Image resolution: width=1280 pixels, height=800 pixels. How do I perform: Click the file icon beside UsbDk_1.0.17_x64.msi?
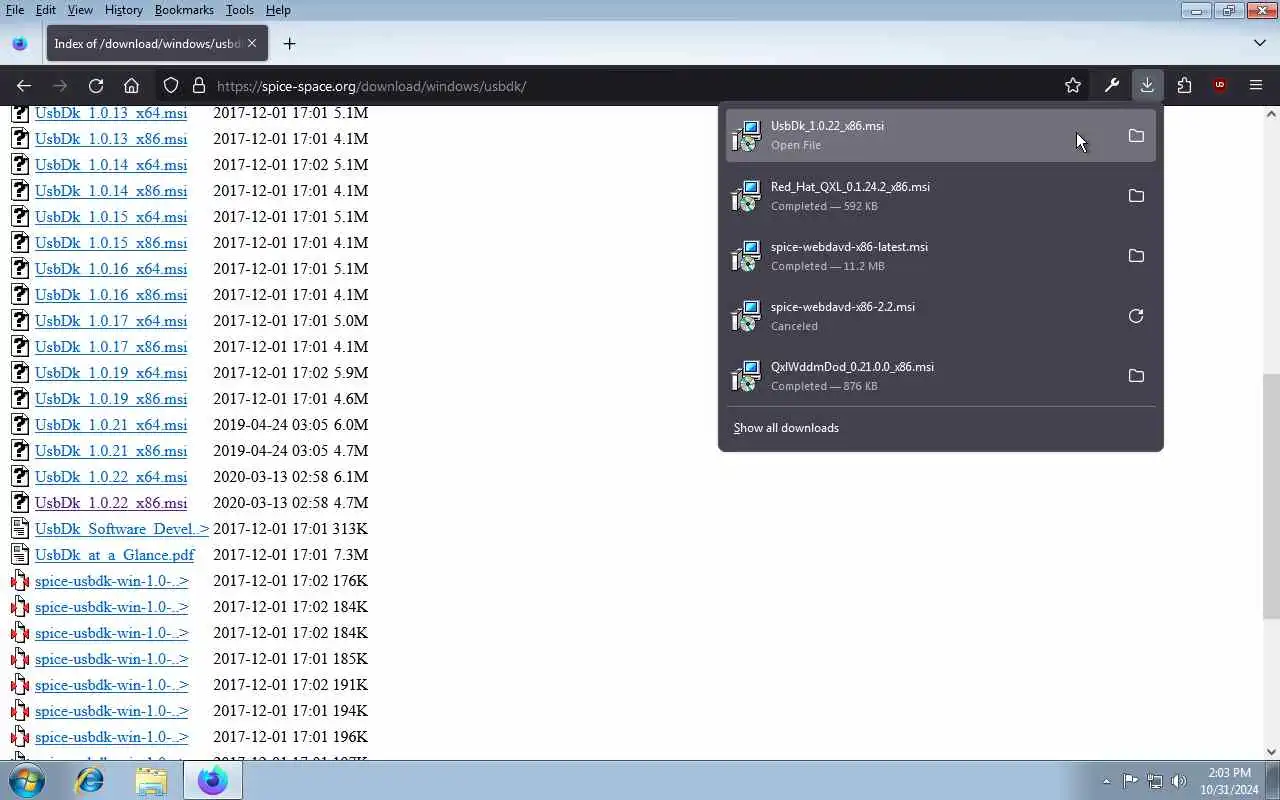coord(20,321)
